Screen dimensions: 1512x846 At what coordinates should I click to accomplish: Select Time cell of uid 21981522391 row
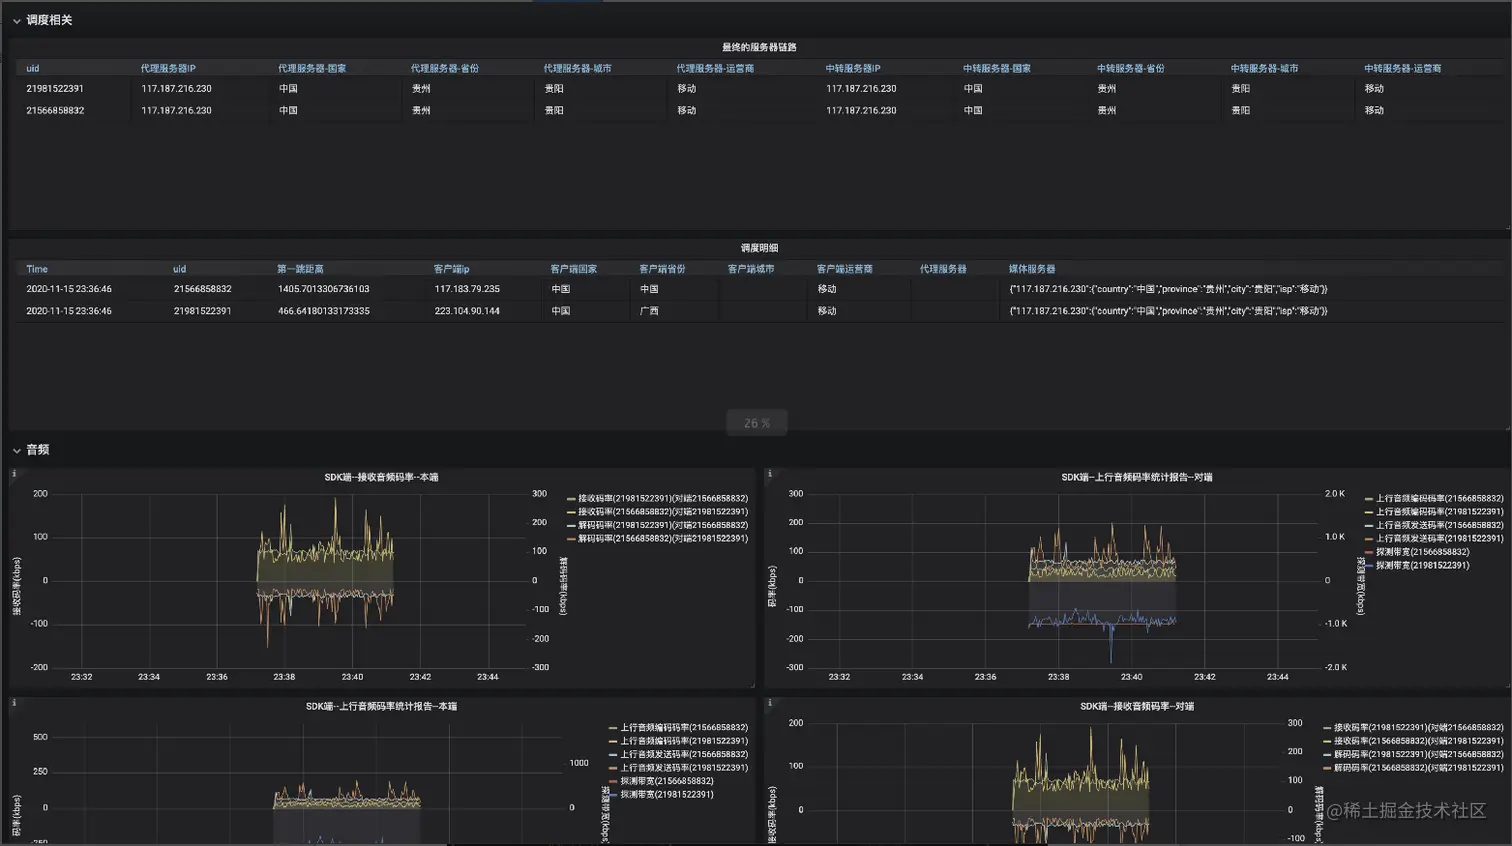[x=69, y=311]
